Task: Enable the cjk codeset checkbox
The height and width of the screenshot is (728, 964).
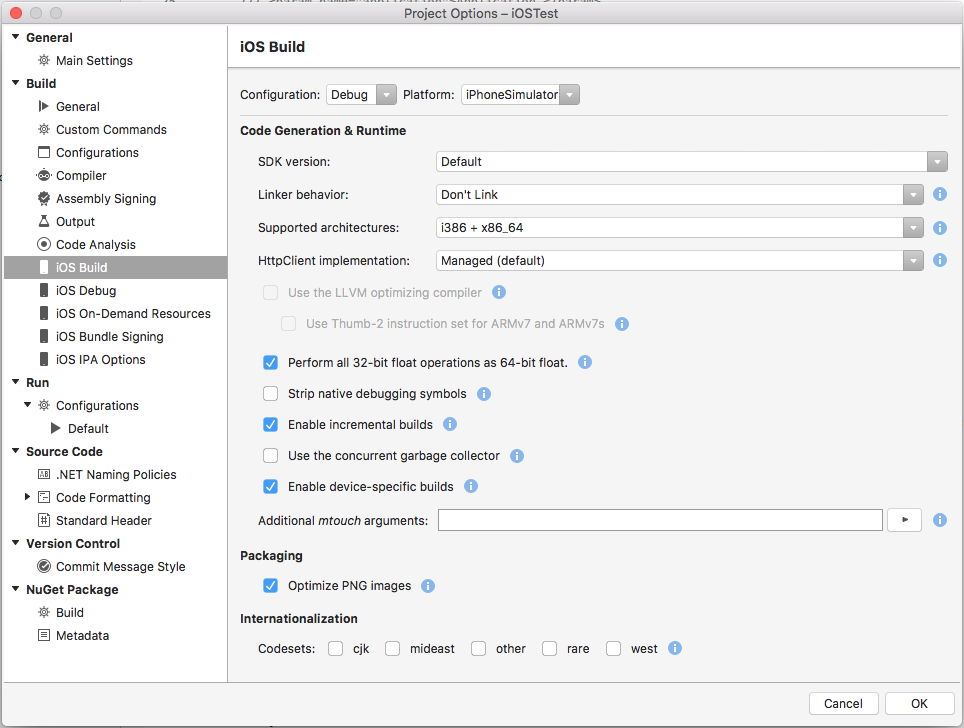Action: click(335, 648)
